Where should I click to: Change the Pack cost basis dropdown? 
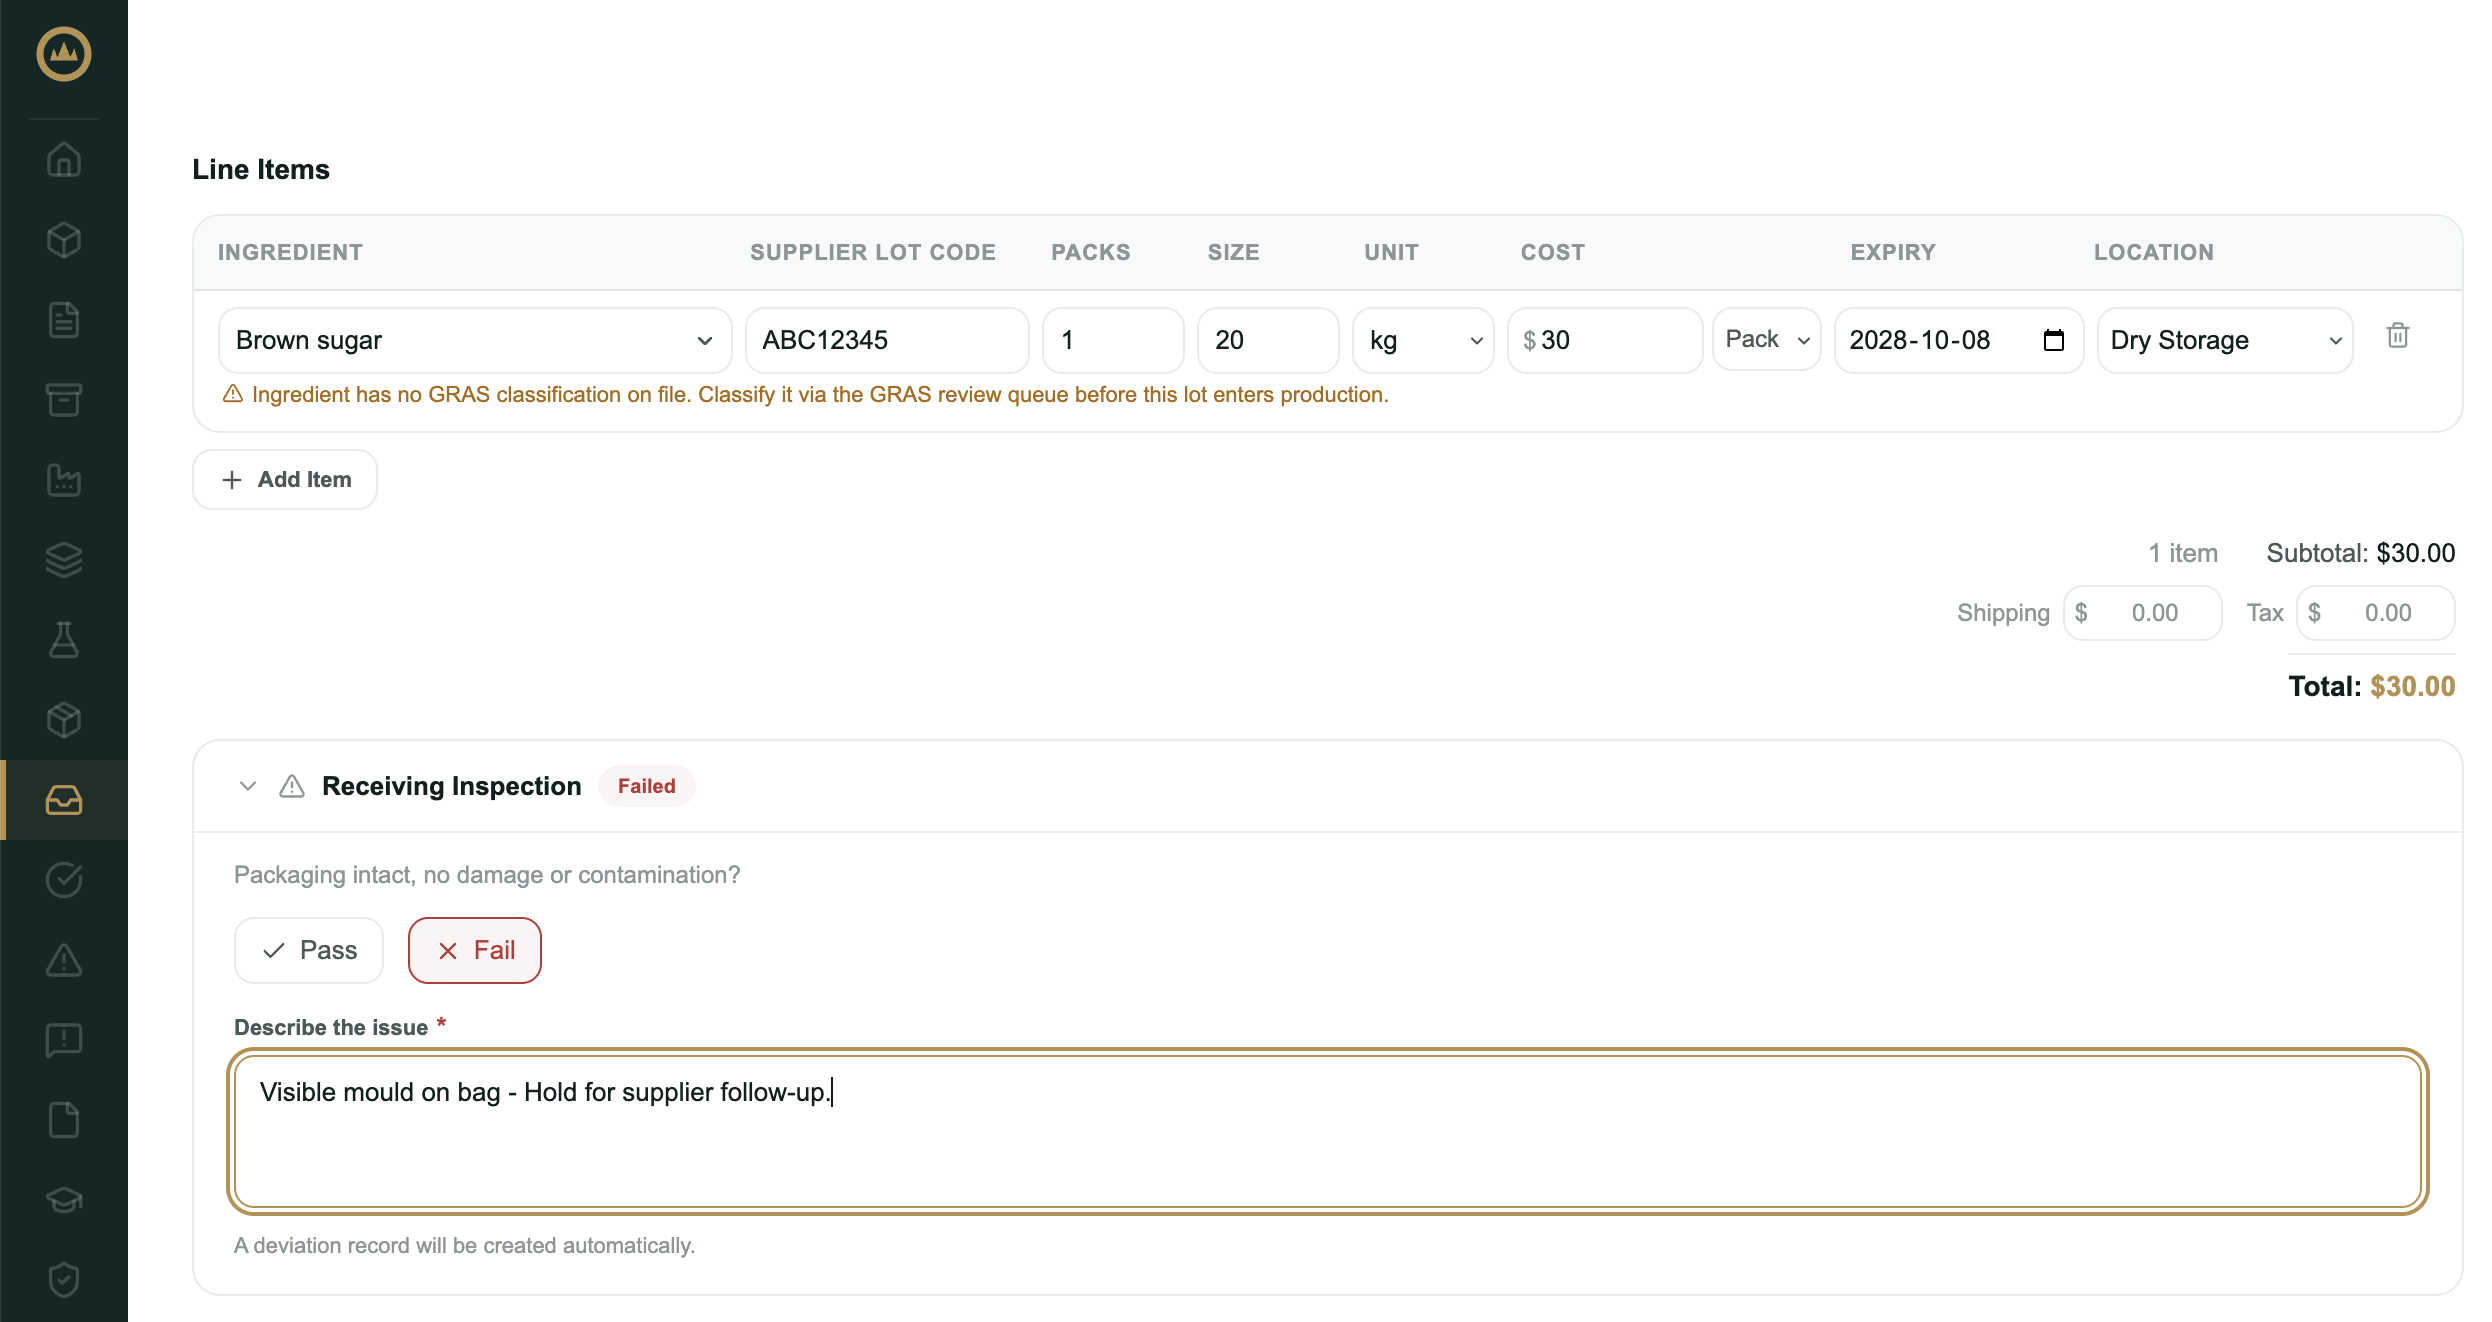click(x=1767, y=339)
